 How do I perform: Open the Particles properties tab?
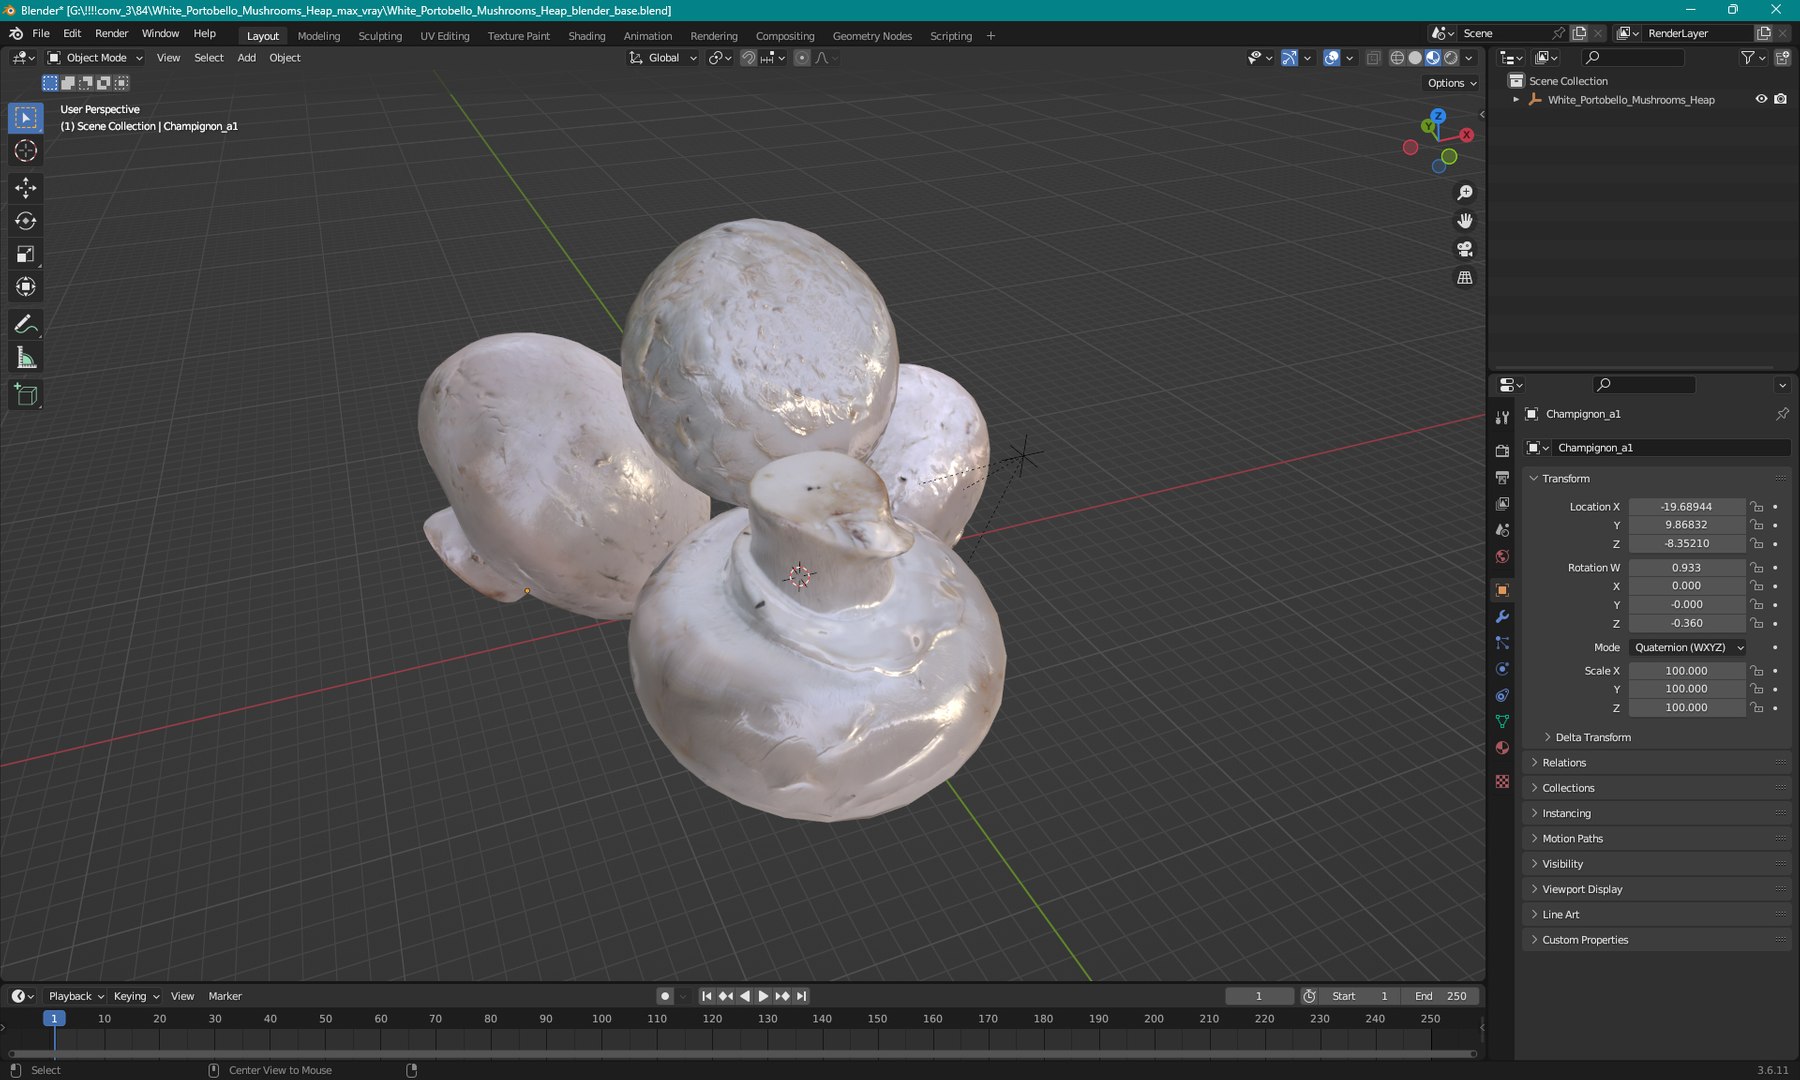[1502, 643]
